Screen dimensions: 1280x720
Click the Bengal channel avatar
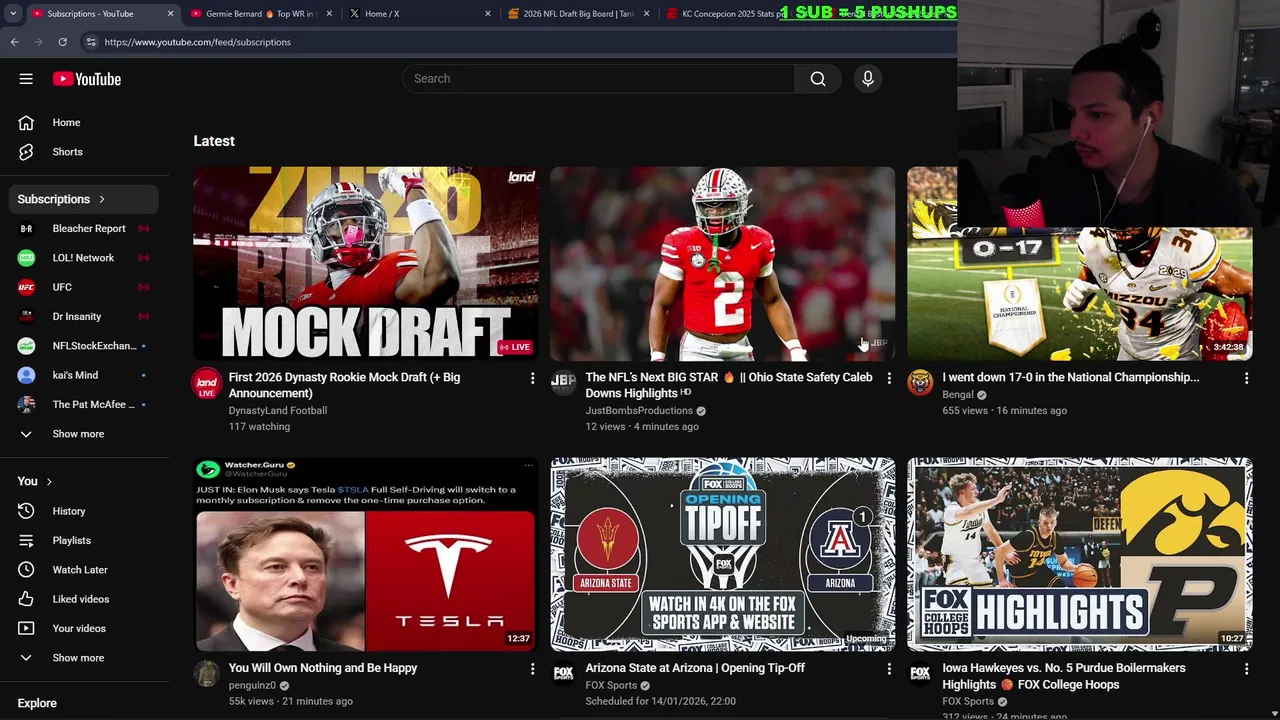pyautogui.click(x=920, y=381)
